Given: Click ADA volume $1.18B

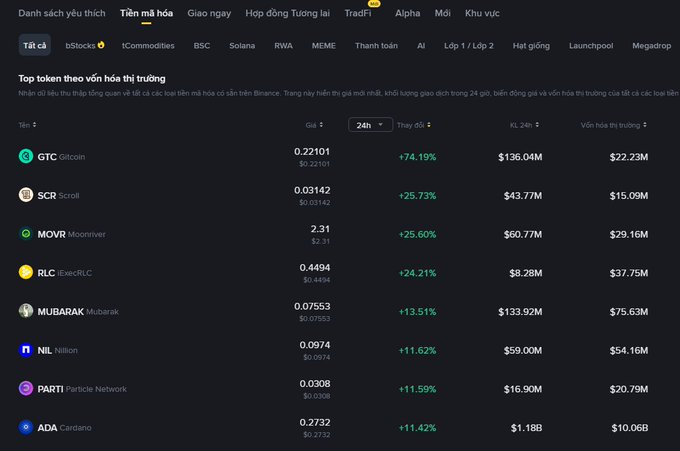Looking at the screenshot, I should coord(526,428).
